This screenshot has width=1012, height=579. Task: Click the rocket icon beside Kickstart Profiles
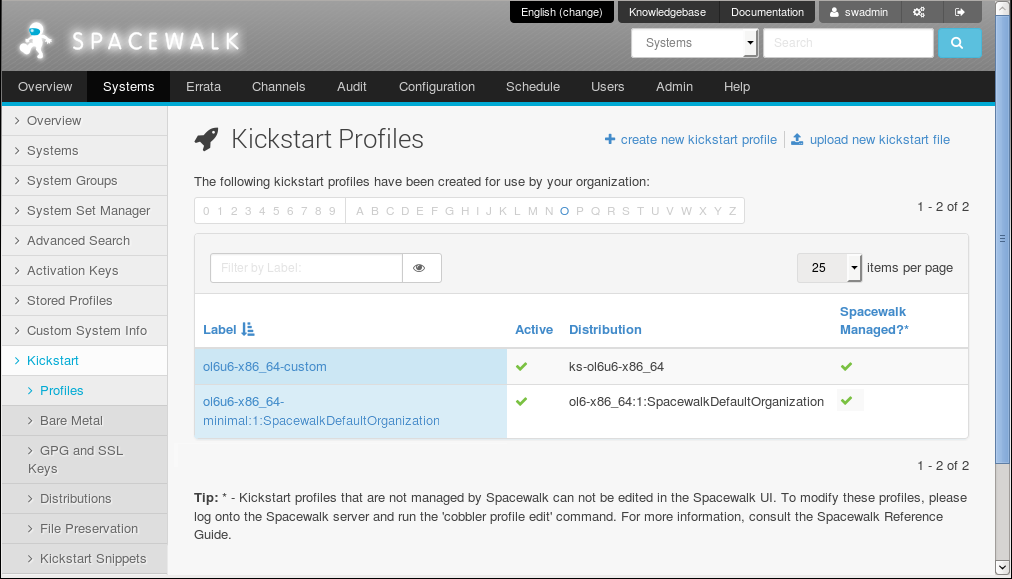coord(207,139)
